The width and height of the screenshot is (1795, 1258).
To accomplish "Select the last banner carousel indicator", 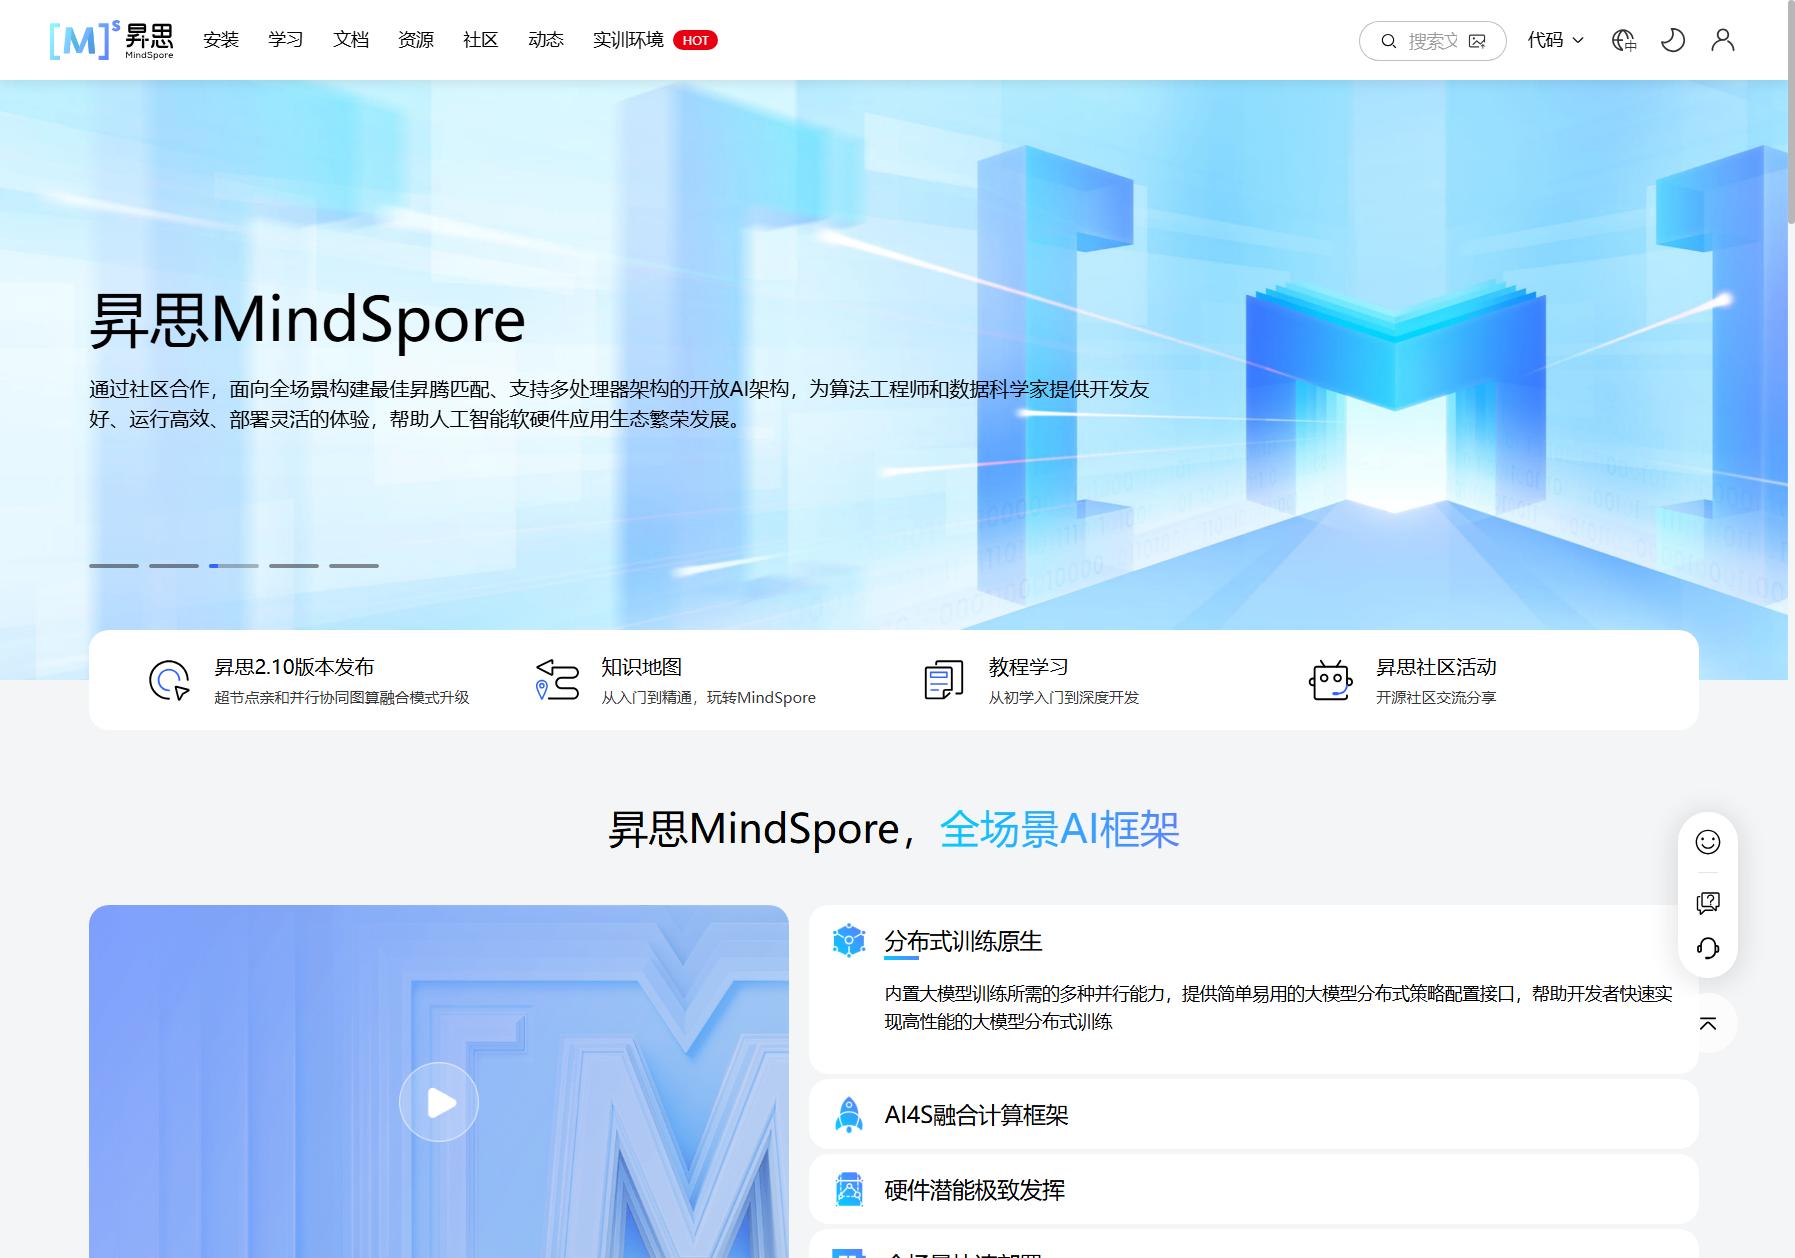I will click(x=354, y=566).
